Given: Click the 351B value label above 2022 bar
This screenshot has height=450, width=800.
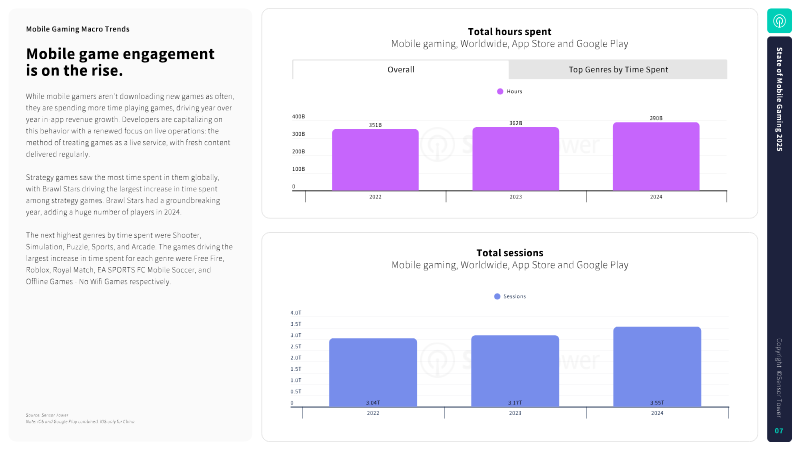Looking at the screenshot, I should 375,125.
